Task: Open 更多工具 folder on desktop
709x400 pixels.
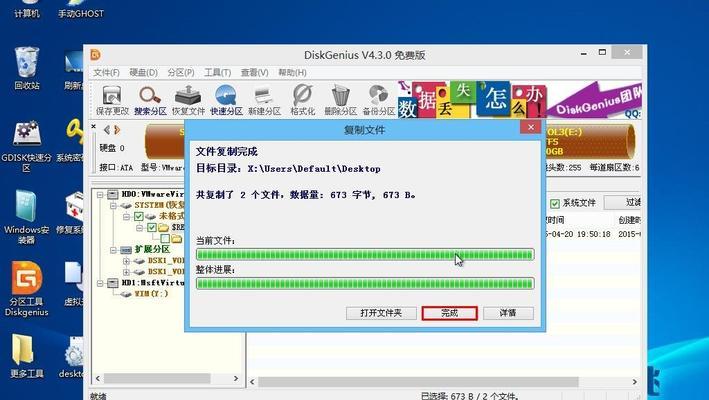Action: point(27,356)
